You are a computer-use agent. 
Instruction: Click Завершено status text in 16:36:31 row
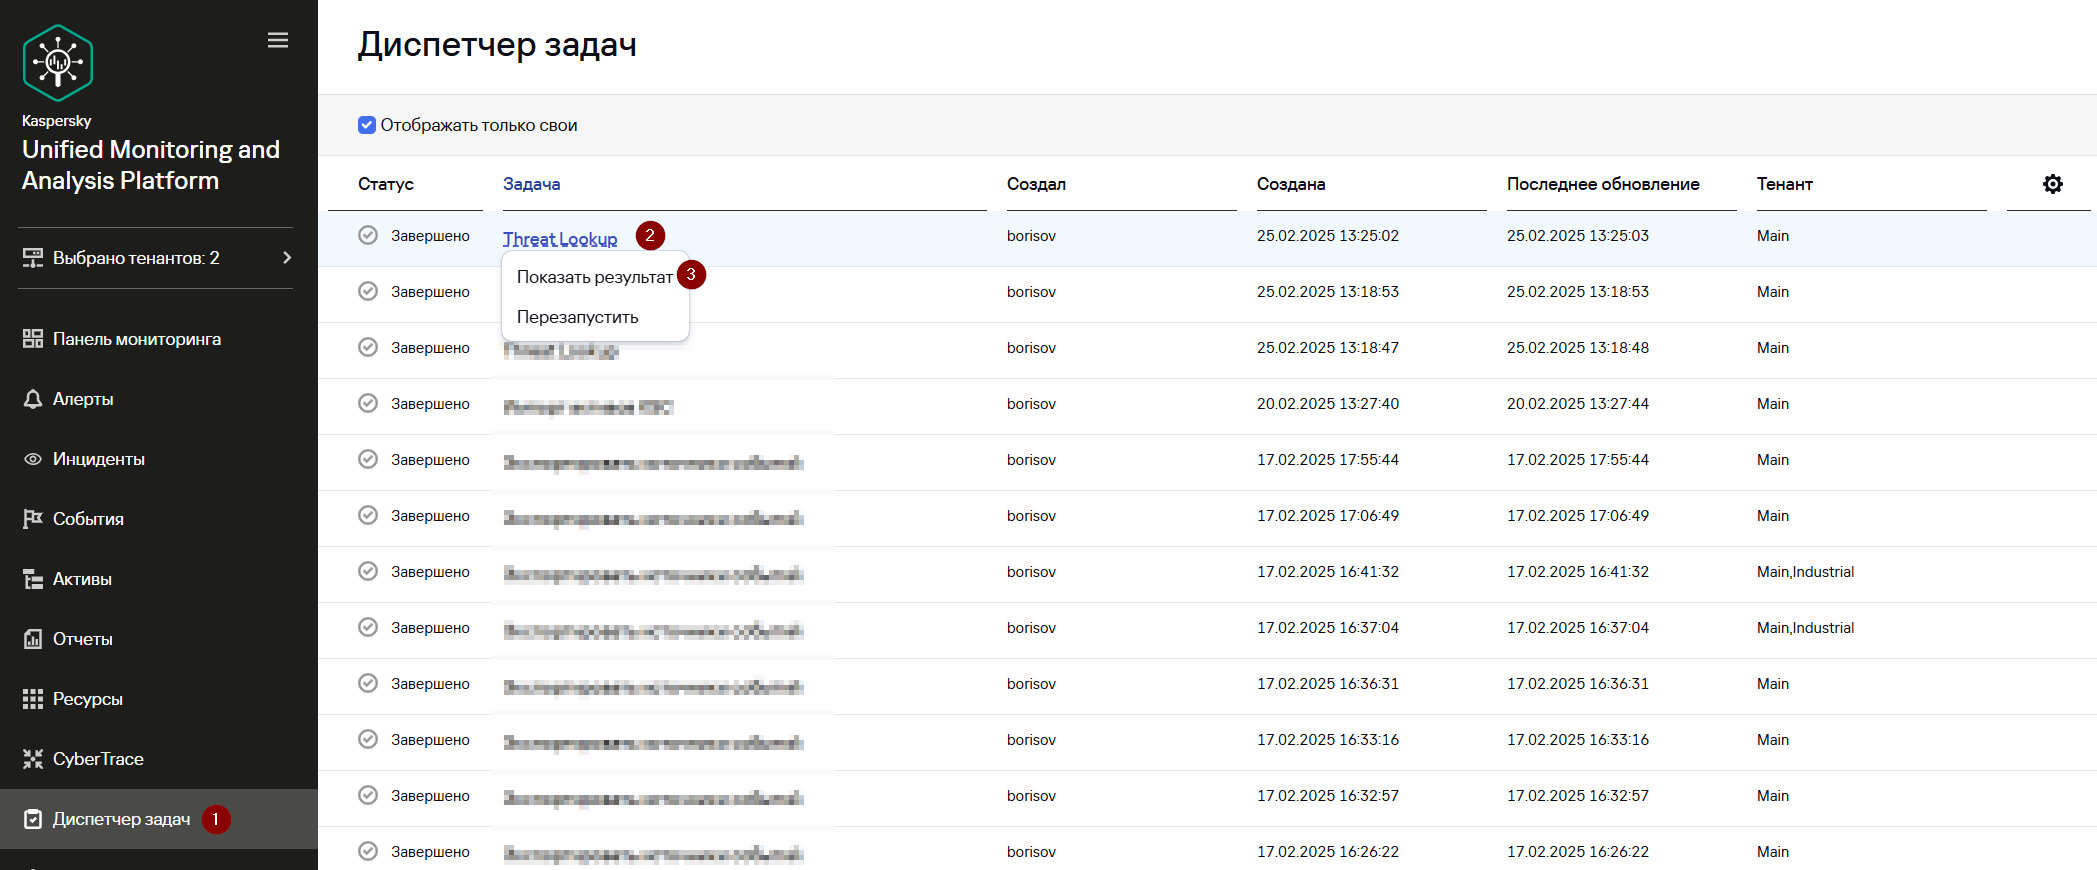click(x=430, y=684)
